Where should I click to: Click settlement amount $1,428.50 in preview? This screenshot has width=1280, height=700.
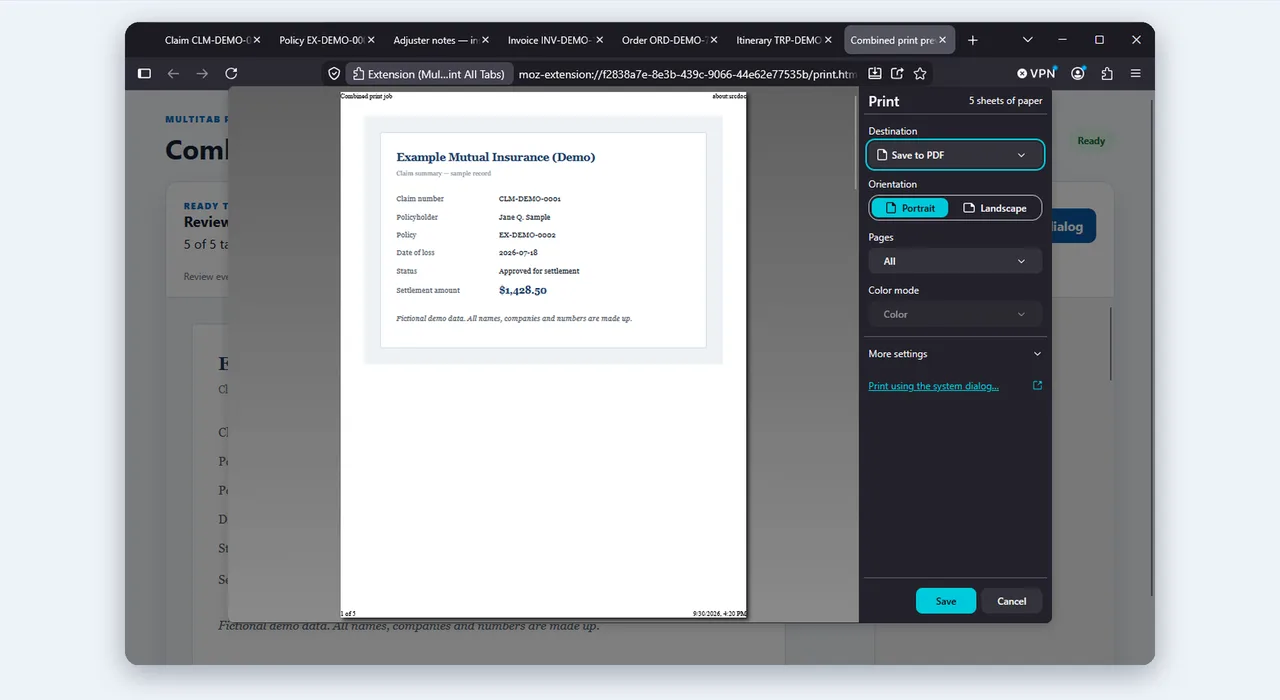[523, 290]
